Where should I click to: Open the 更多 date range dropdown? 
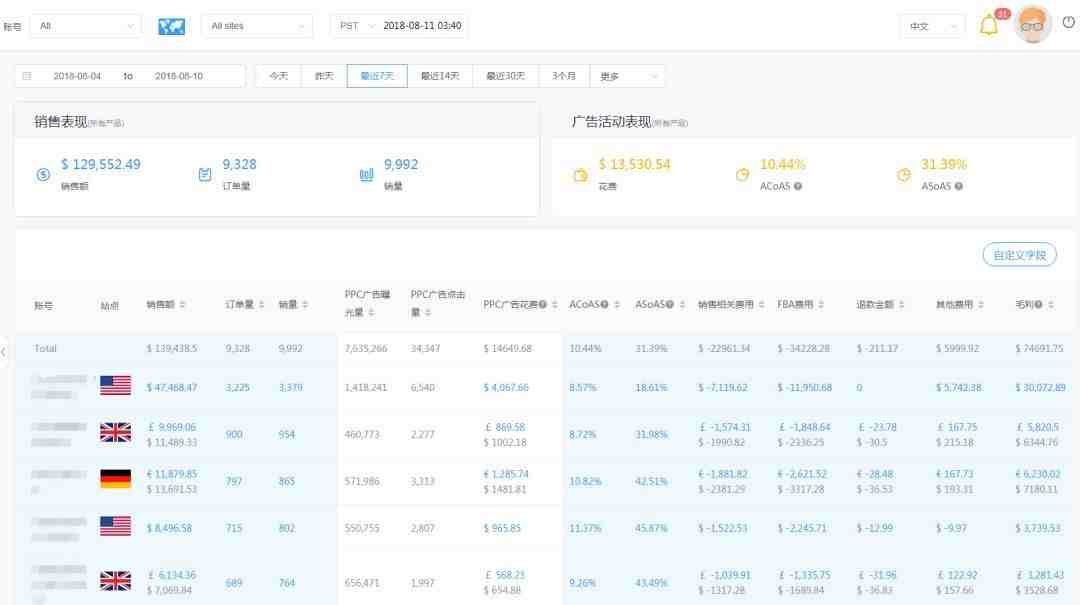628,76
